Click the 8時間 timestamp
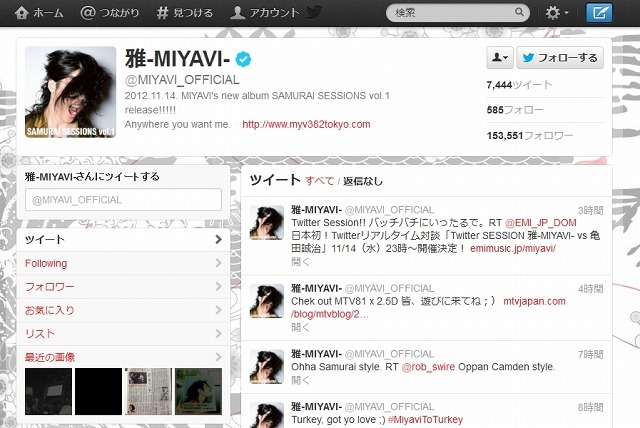640x428 pixels. pos(590,408)
